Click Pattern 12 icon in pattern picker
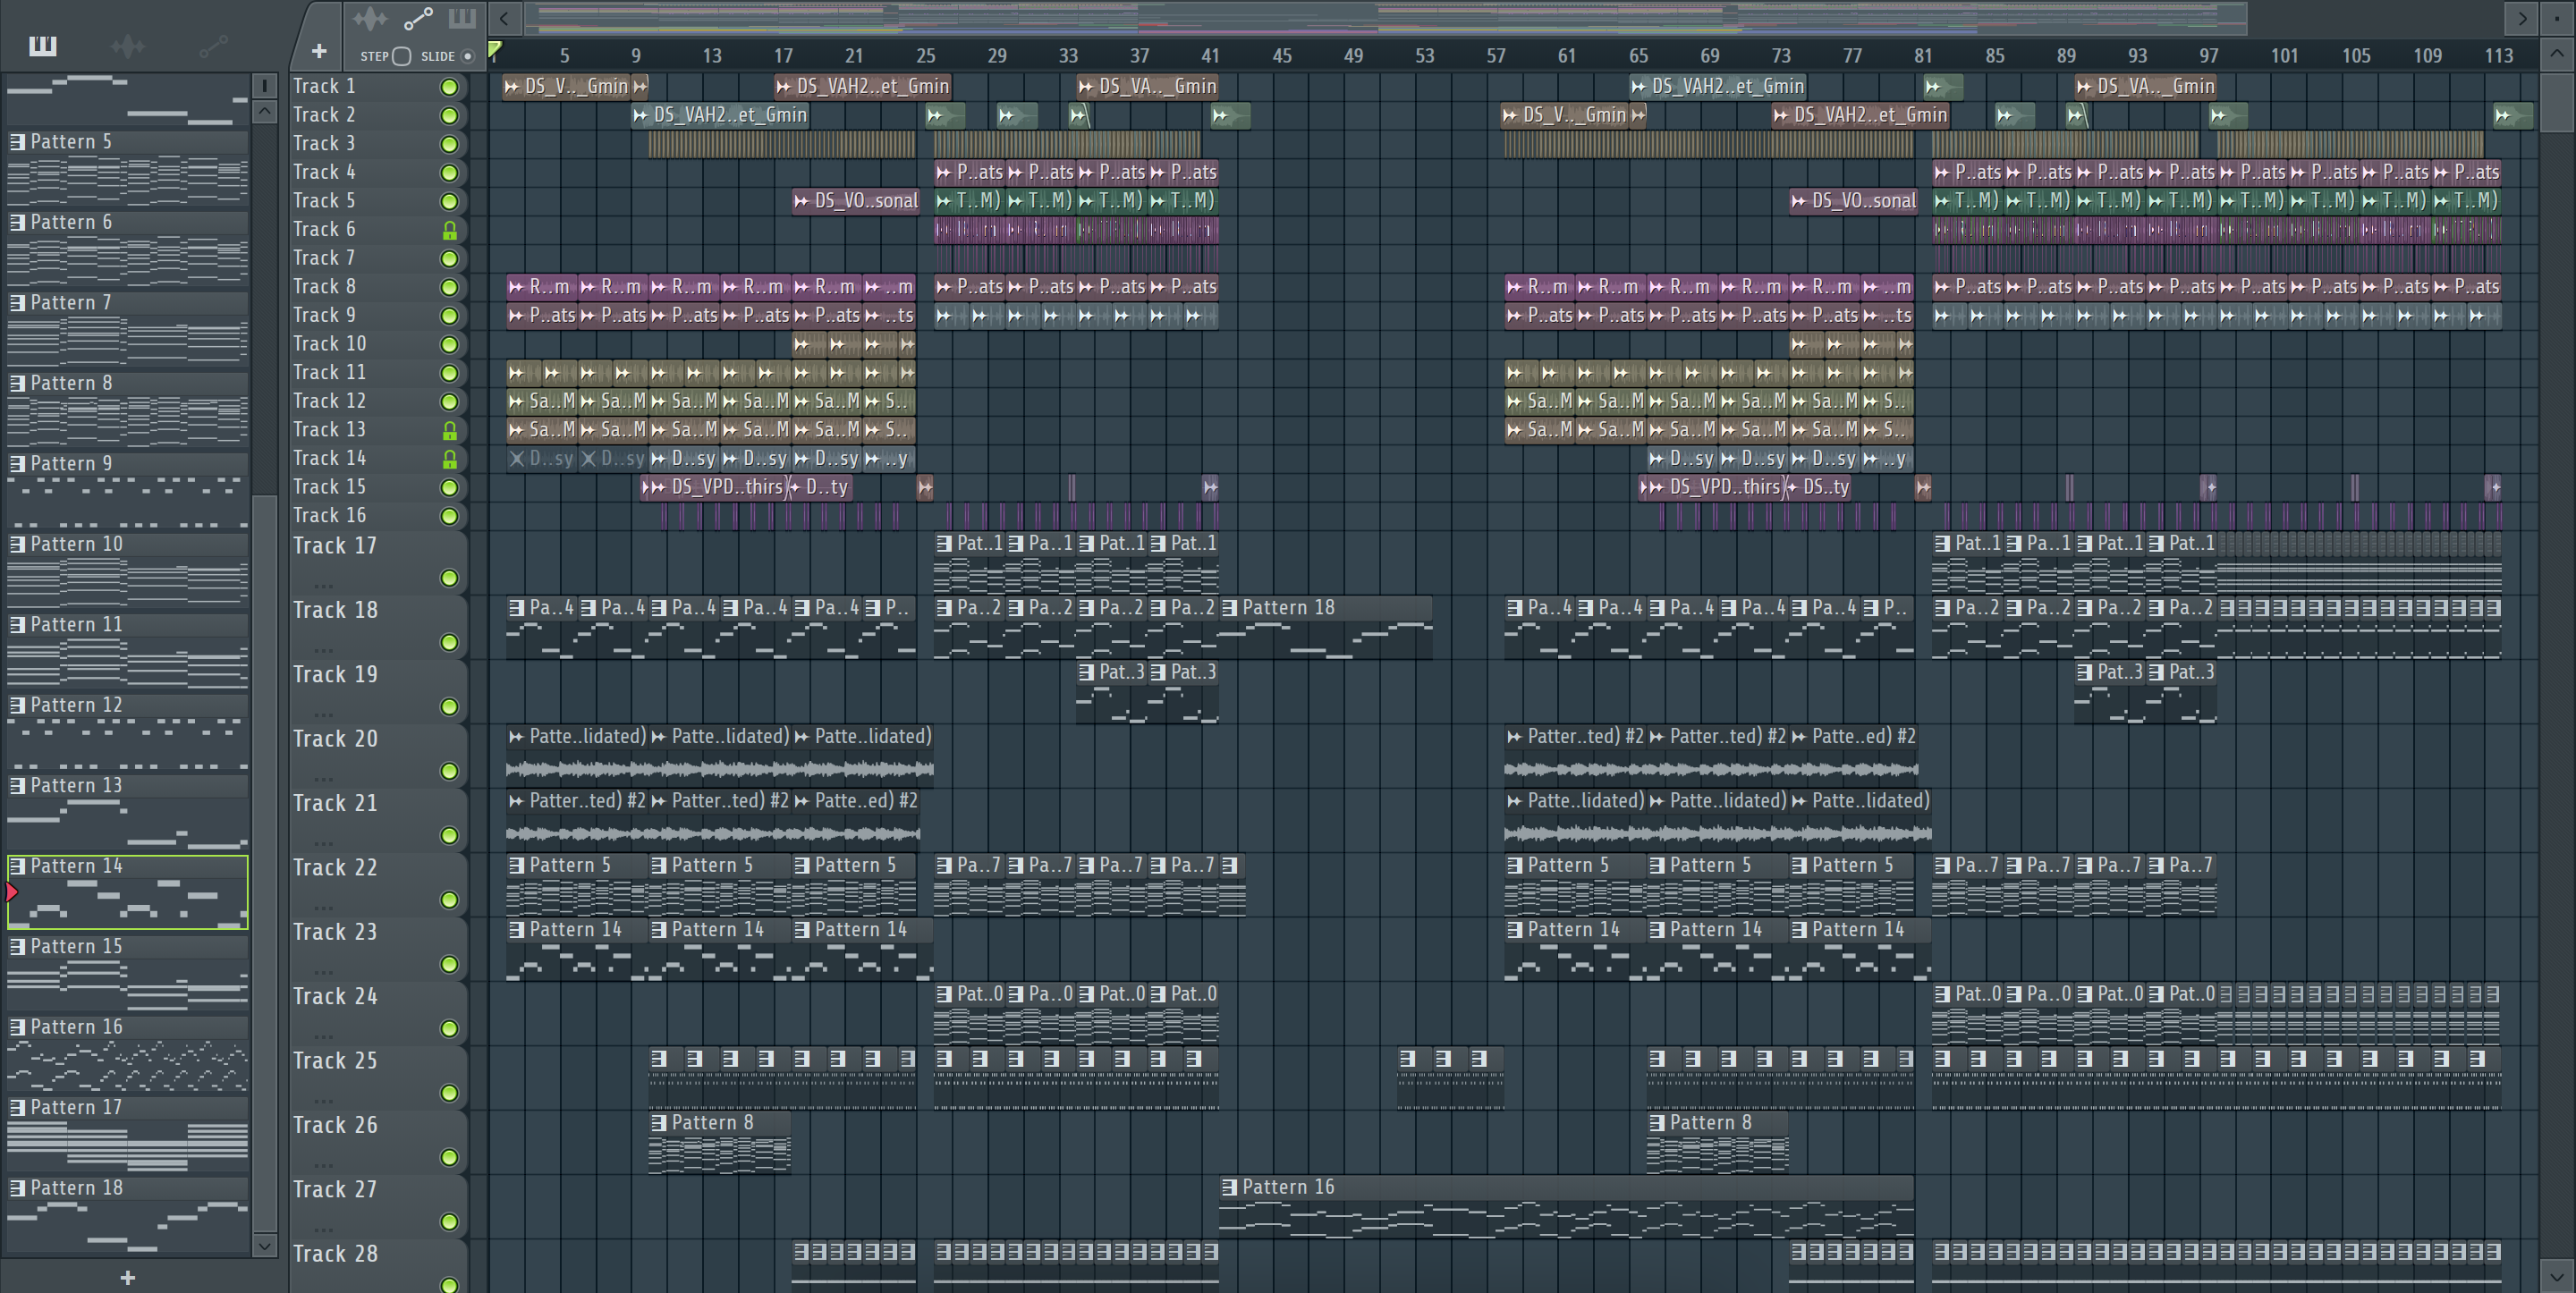 [x=17, y=705]
